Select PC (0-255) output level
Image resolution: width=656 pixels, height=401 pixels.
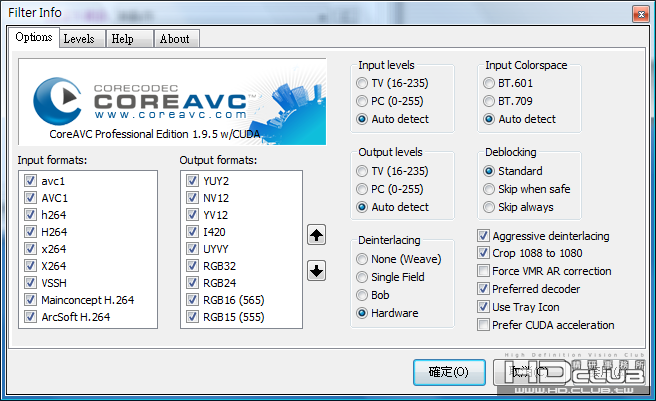point(362,189)
